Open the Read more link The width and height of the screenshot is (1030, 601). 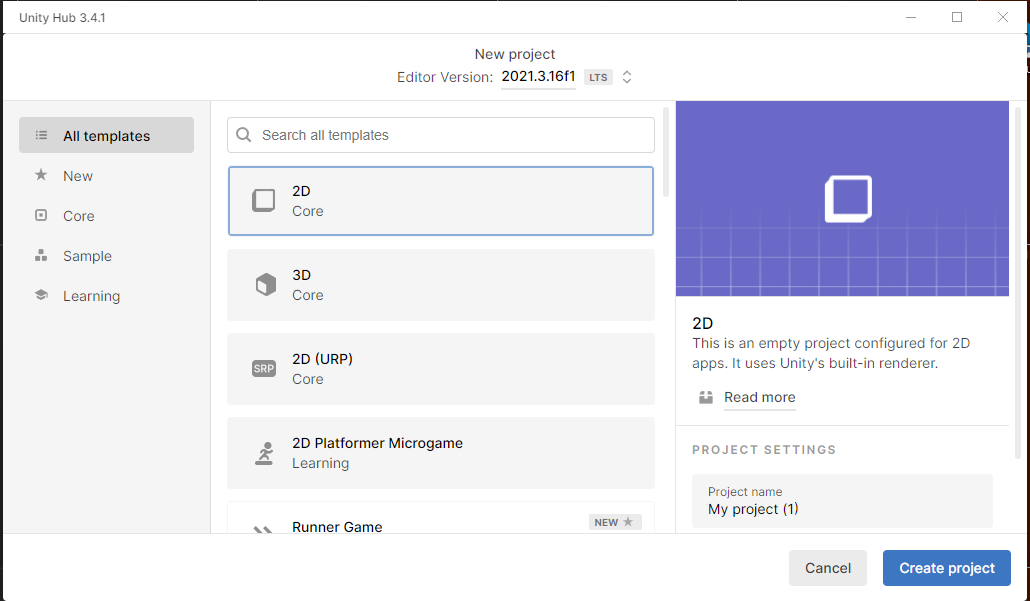(759, 397)
